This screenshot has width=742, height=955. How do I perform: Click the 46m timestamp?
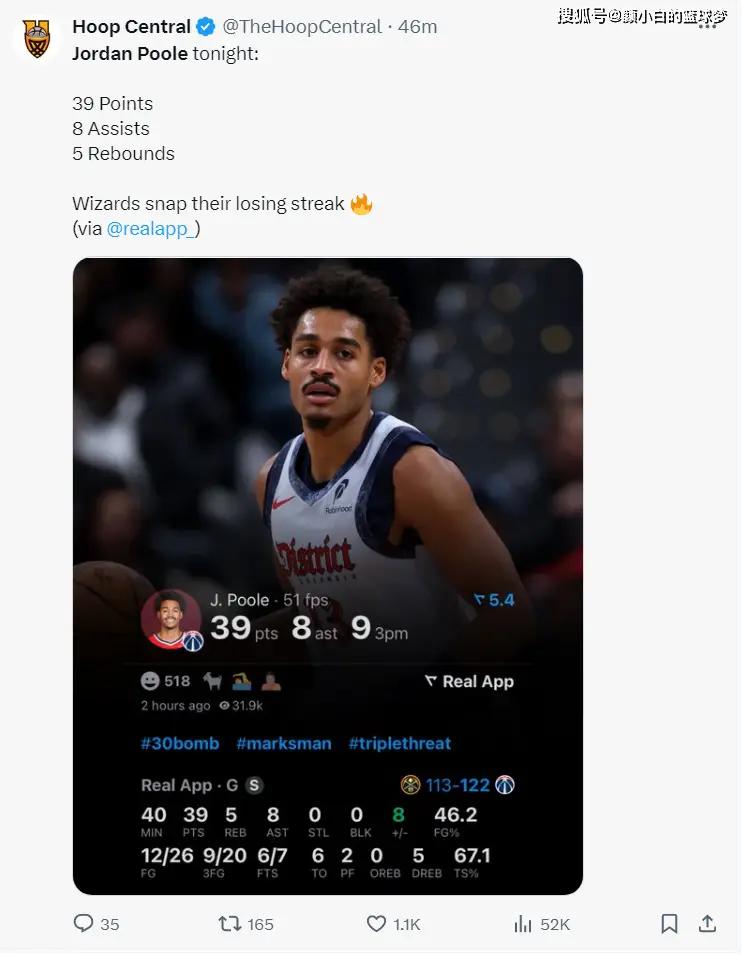click(418, 27)
